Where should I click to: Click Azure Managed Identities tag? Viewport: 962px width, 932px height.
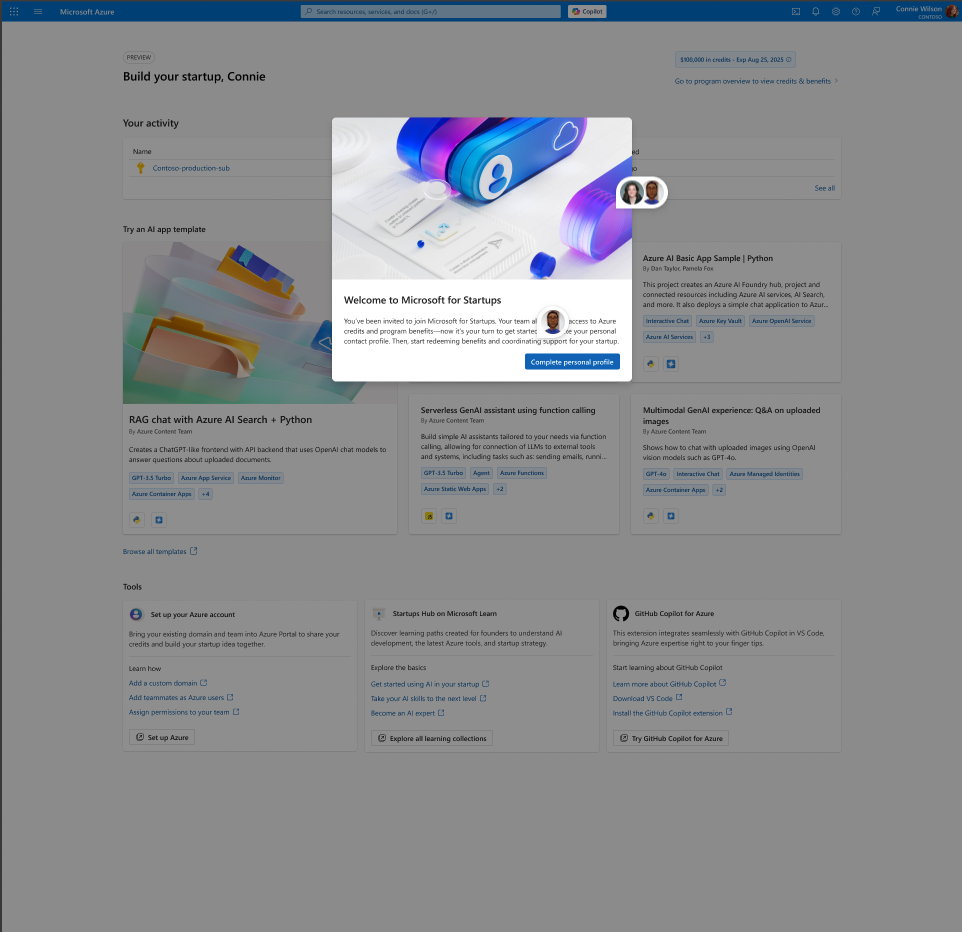(764, 474)
